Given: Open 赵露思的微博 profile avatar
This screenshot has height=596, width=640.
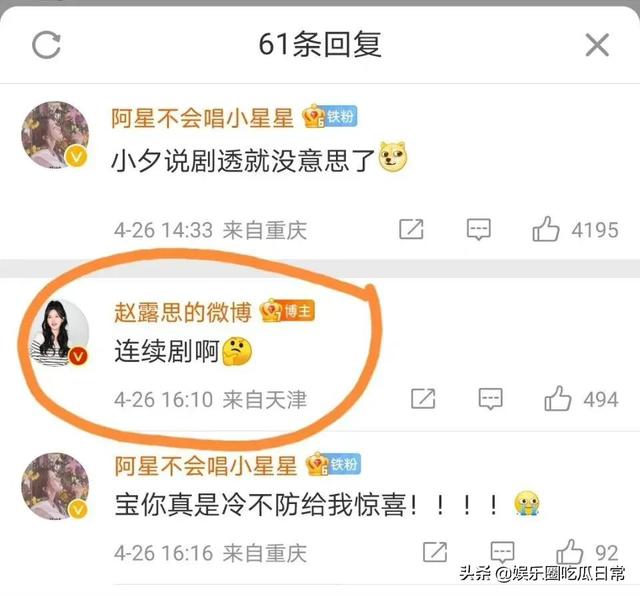Looking at the screenshot, I should [60, 333].
